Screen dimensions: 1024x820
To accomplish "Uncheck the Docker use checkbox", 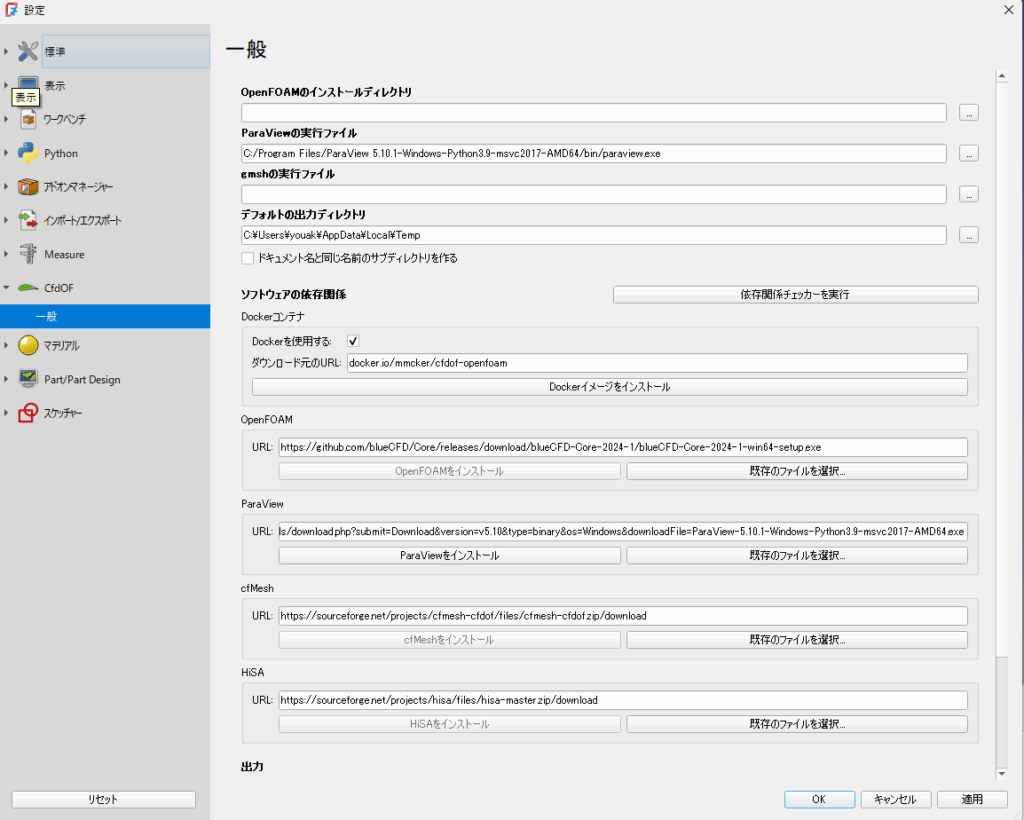I will click(353, 341).
